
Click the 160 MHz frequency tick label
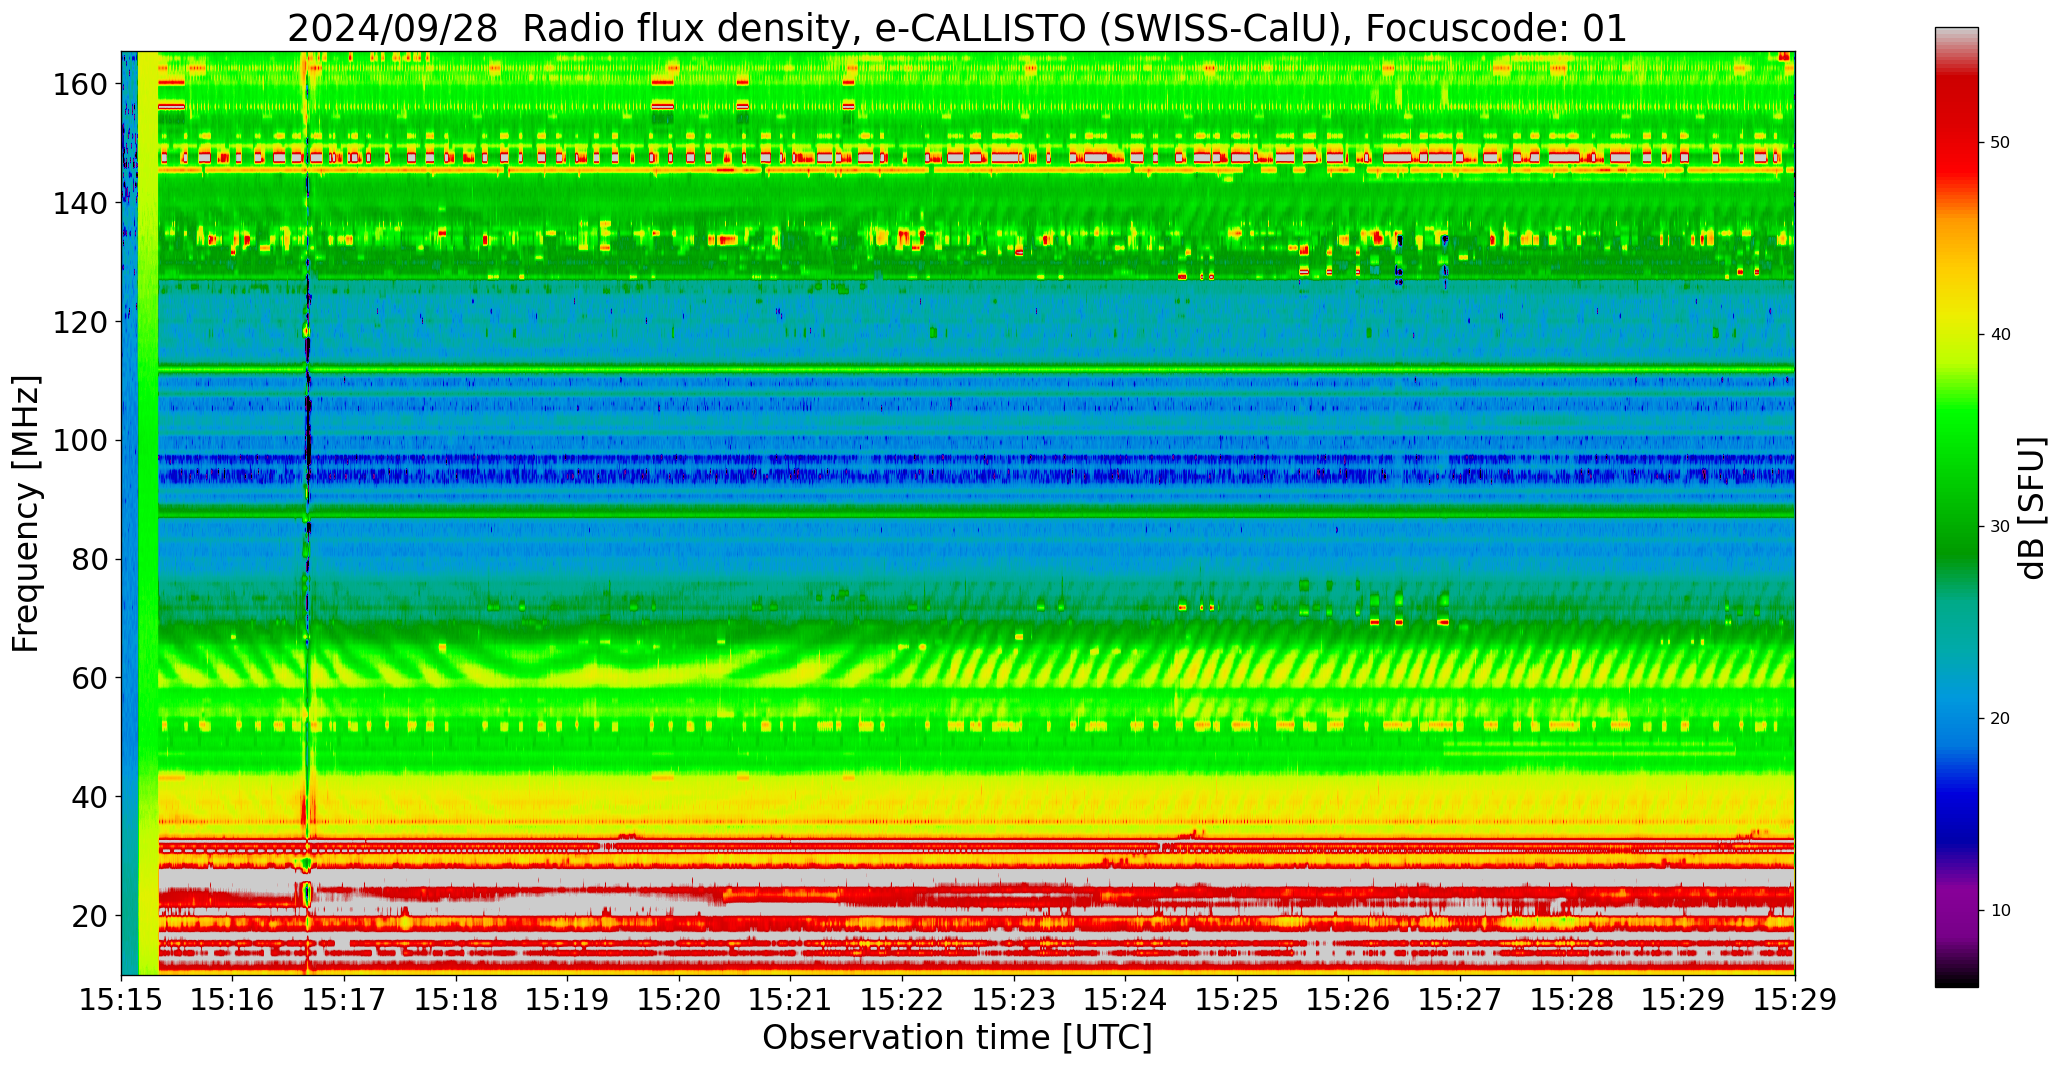(x=81, y=84)
